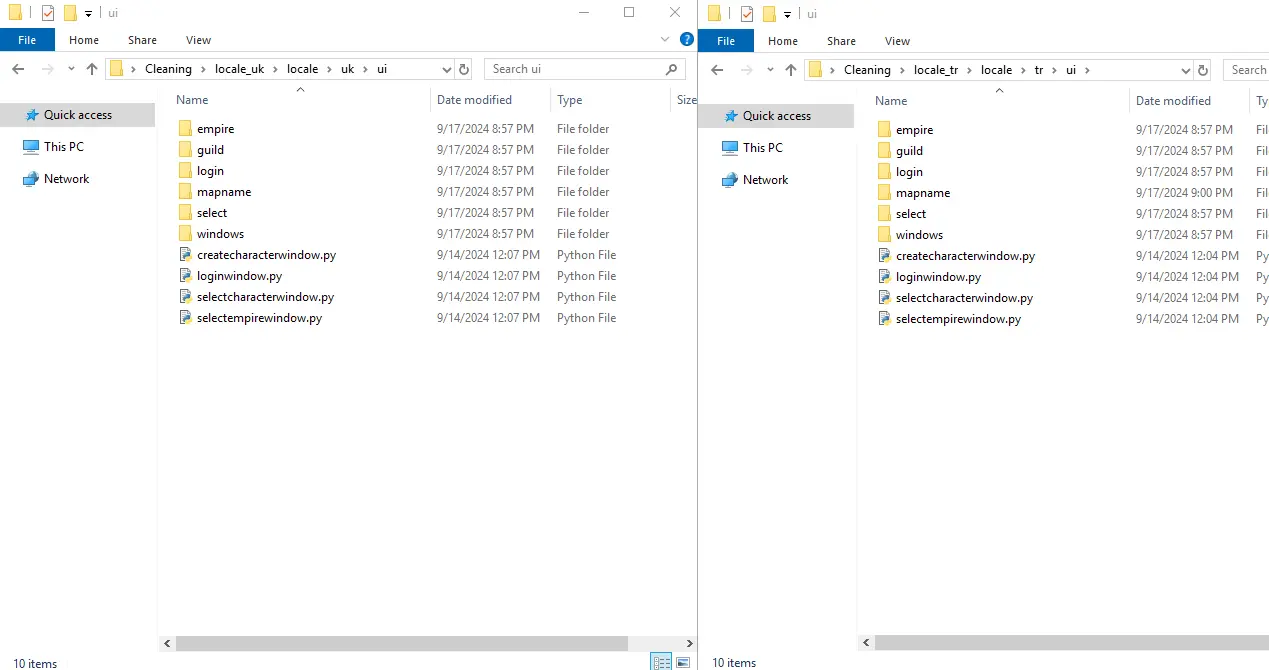Select the mapname folder modified at 9:00 PM
The height and width of the screenshot is (670, 1269).
click(x=922, y=193)
